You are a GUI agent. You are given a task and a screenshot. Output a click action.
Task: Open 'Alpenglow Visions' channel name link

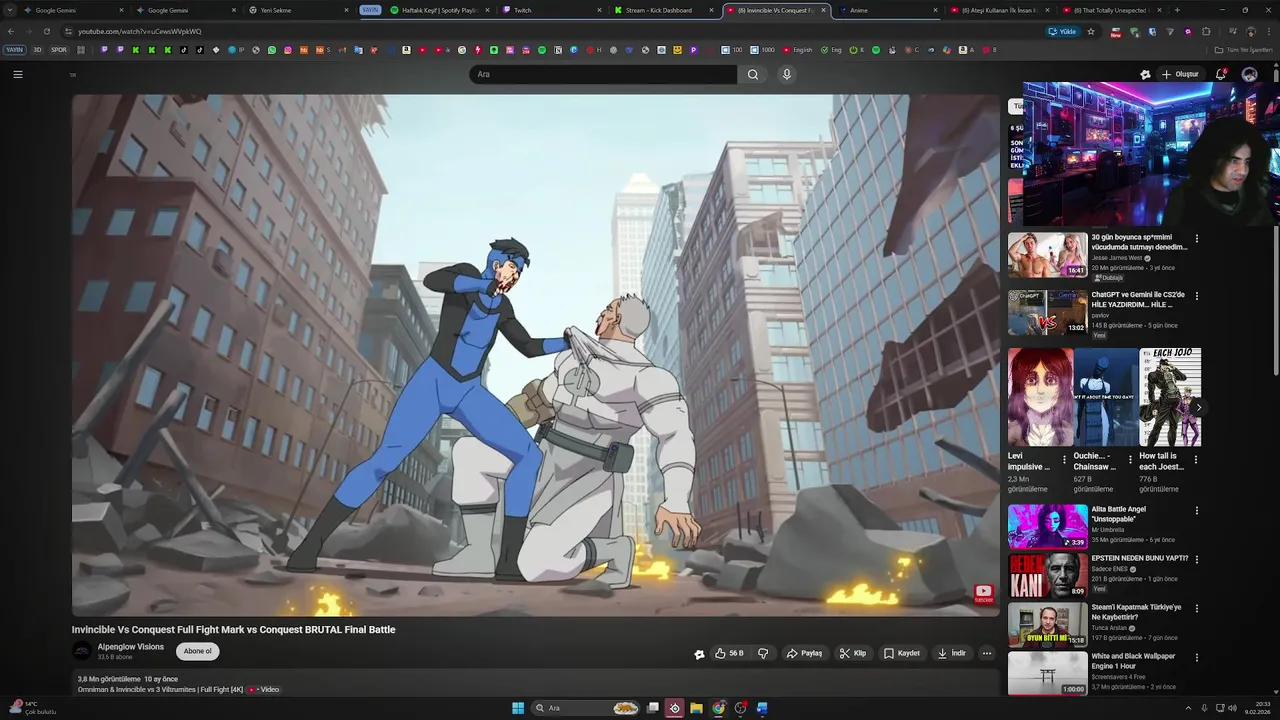[x=130, y=646]
